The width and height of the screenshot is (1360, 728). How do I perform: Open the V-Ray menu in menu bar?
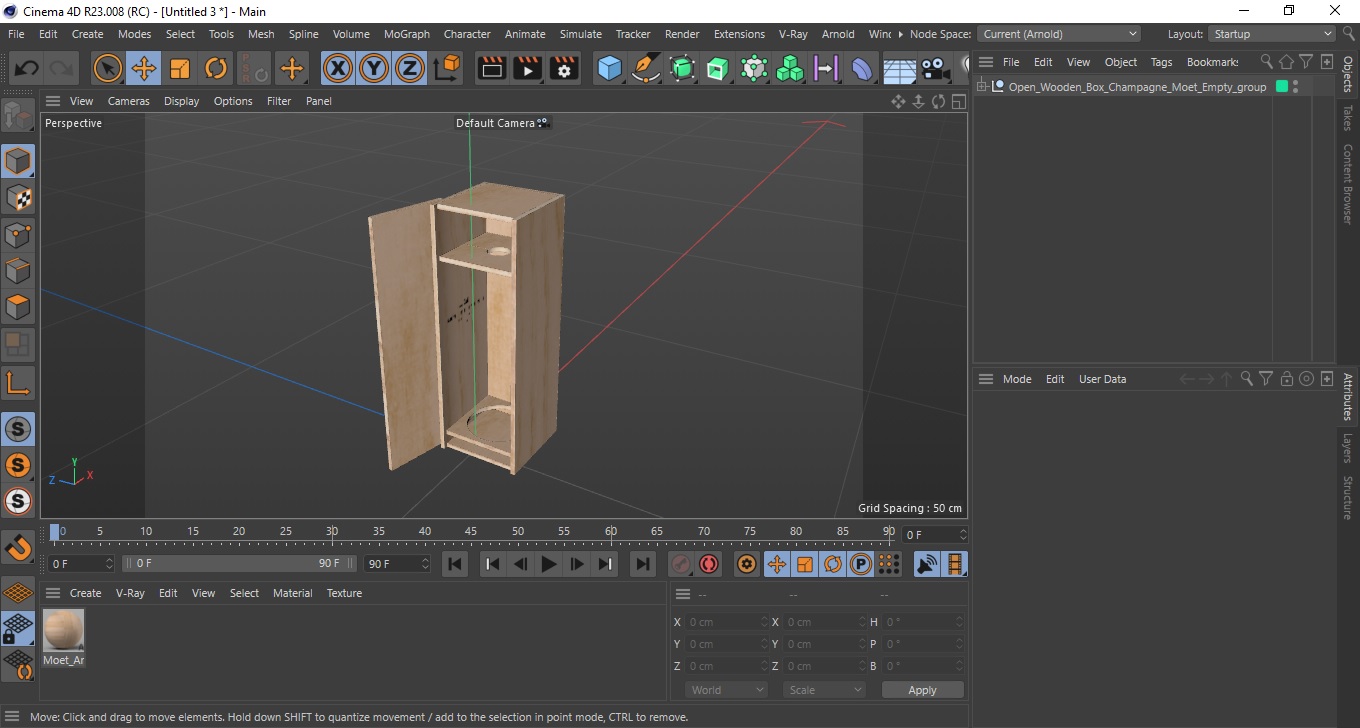[x=792, y=34]
